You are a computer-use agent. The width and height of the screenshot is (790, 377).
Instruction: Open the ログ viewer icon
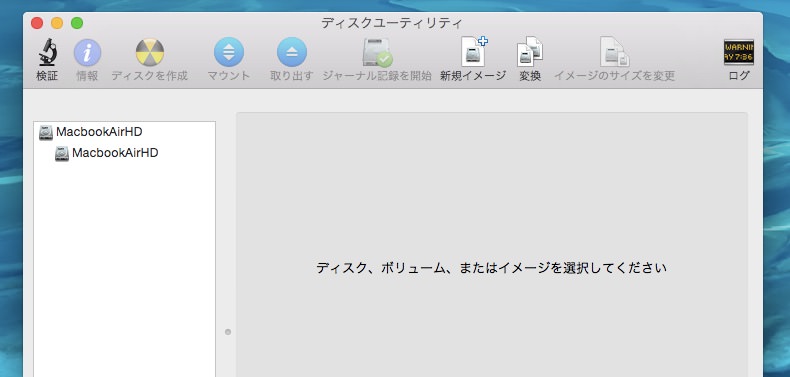[739, 52]
